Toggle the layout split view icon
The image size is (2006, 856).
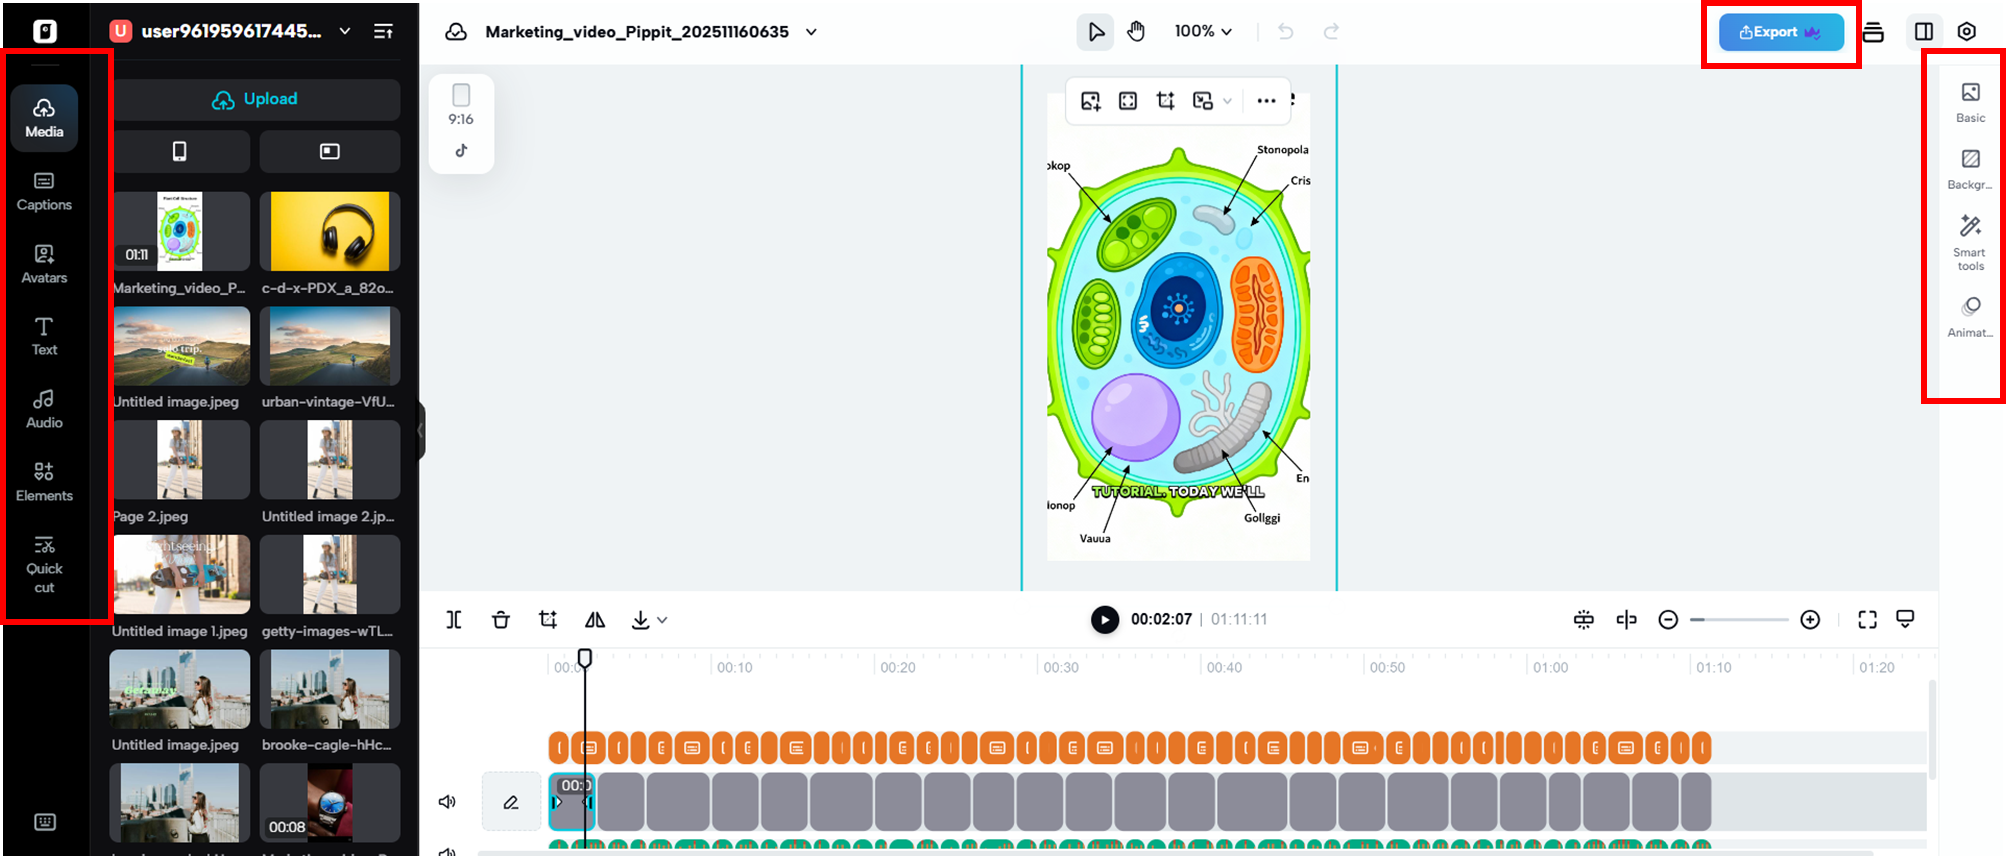click(x=1924, y=32)
